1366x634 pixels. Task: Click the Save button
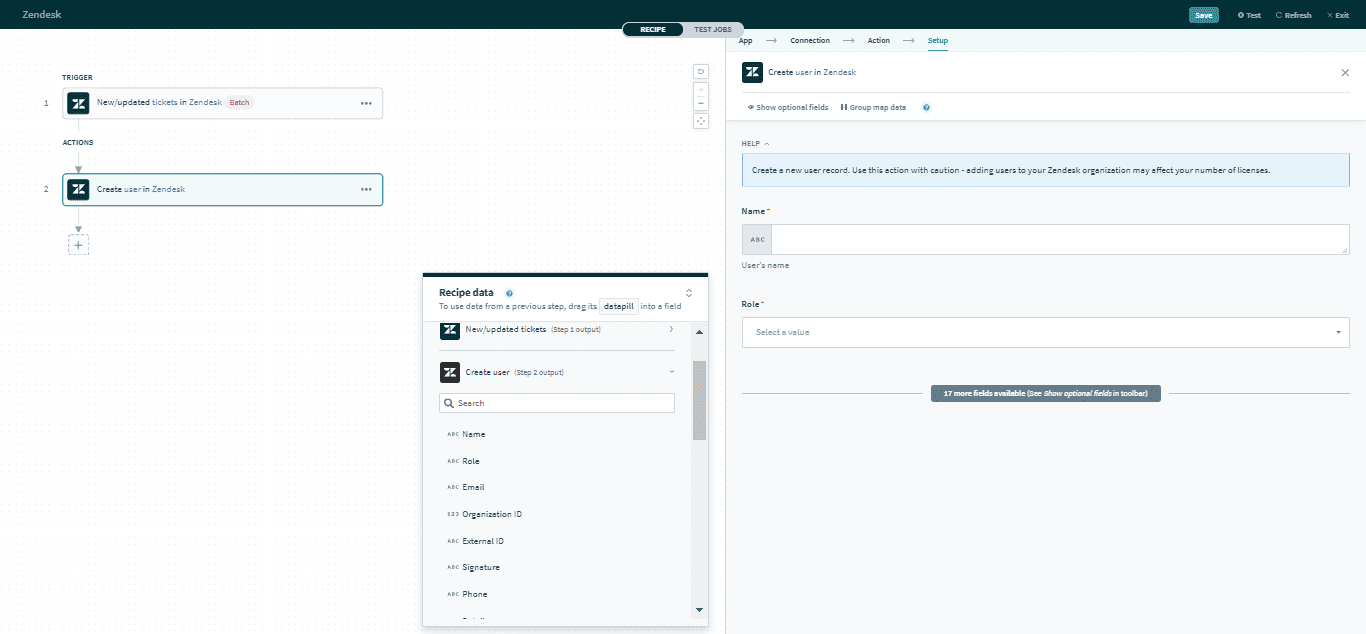(1203, 15)
